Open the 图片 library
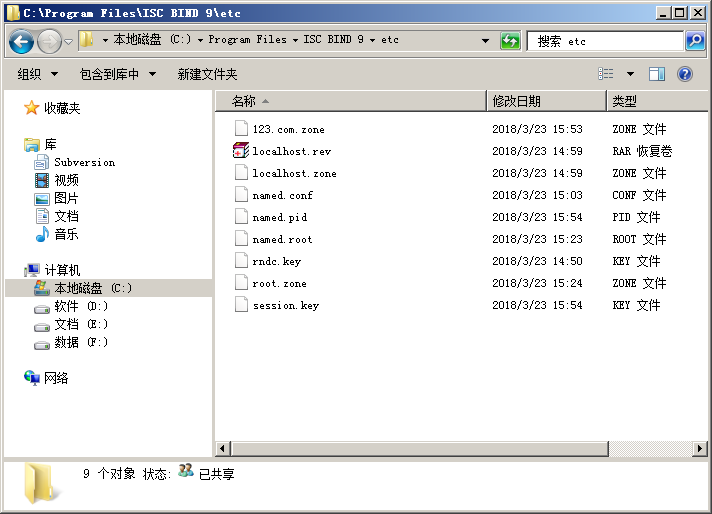The image size is (712, 514). point(66,198)
